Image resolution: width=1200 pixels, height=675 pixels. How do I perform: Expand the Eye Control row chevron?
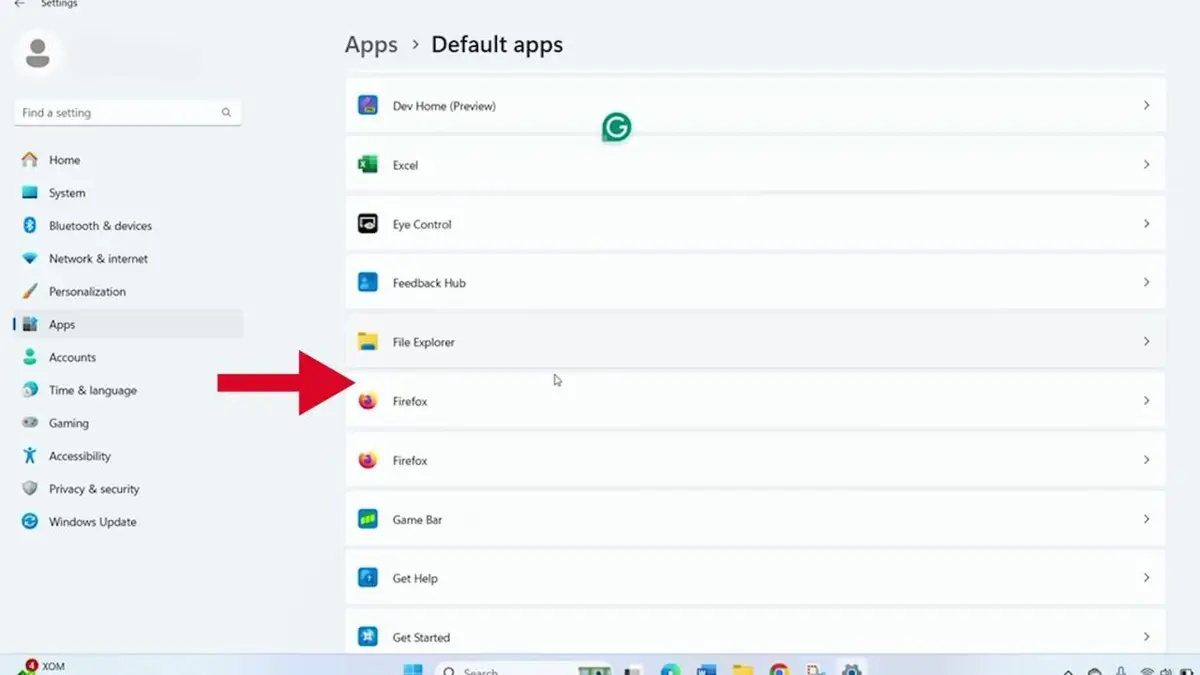[x=1146, y=224]
